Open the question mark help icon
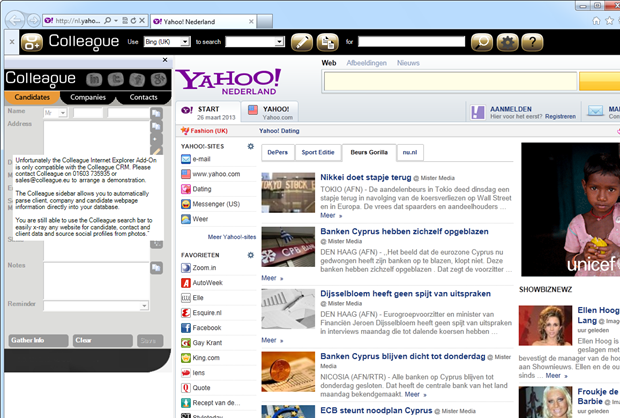620x418 pixels. pos(532,42)
